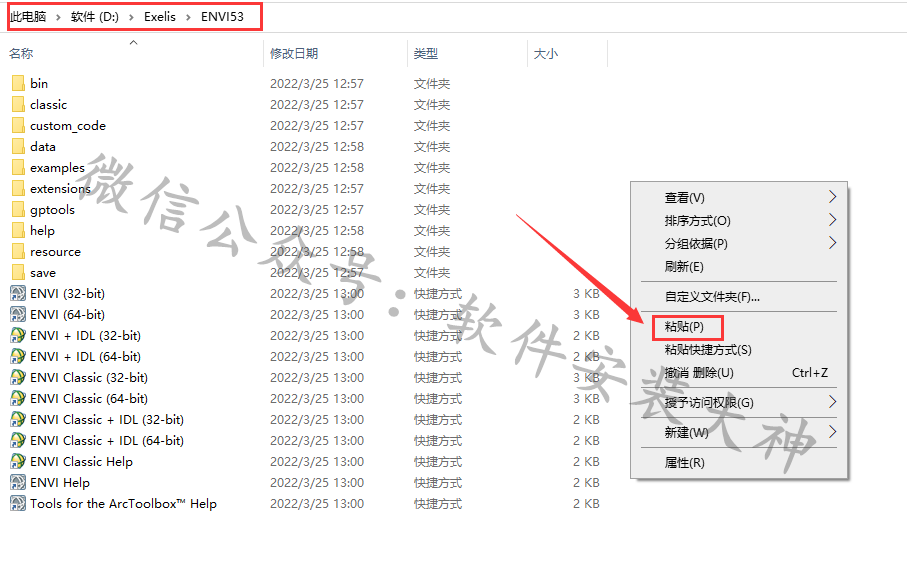
Task: Sort by 修改日期 column header
Action: [x=294, y=54]
